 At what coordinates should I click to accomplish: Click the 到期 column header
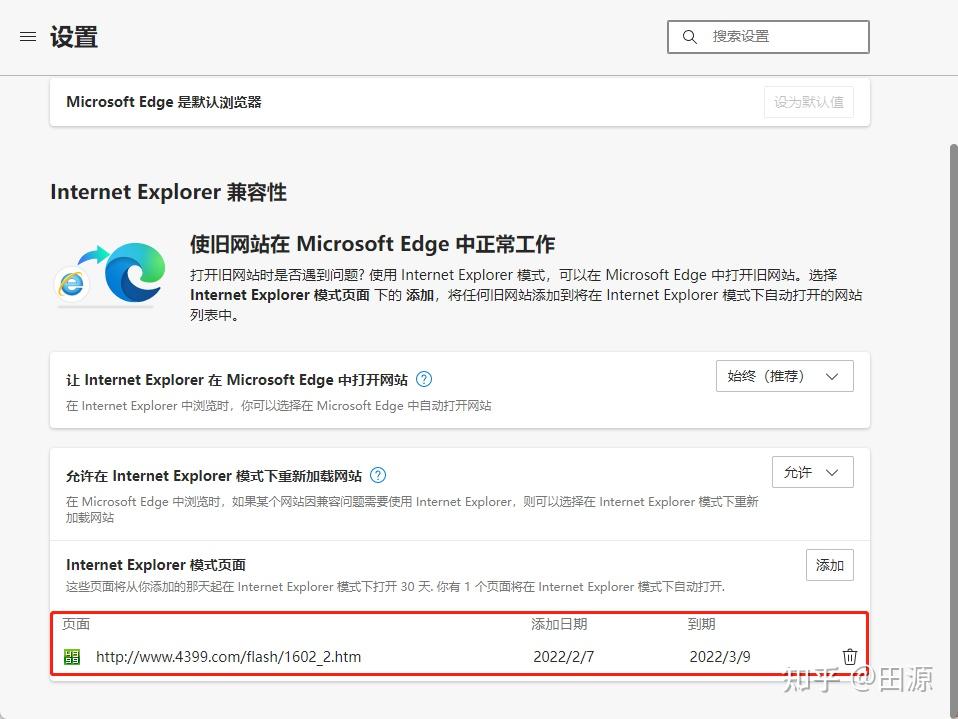[701, 624]
